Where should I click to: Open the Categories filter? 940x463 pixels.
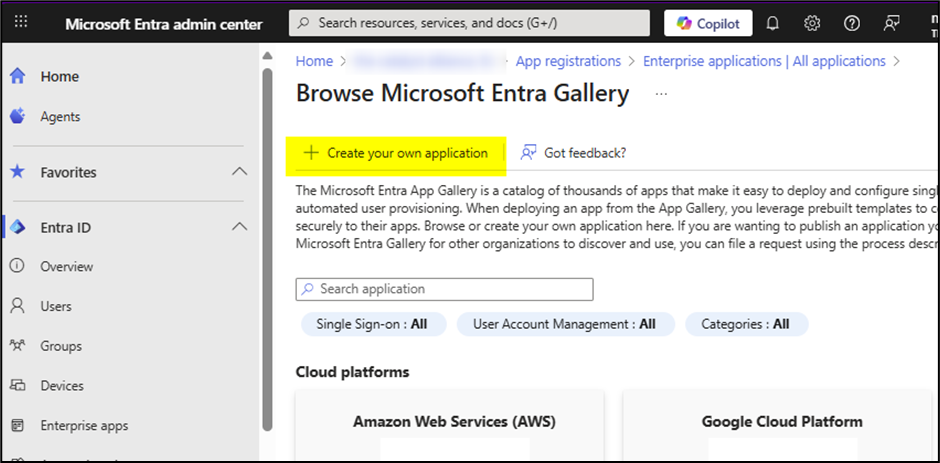point(745,324)
